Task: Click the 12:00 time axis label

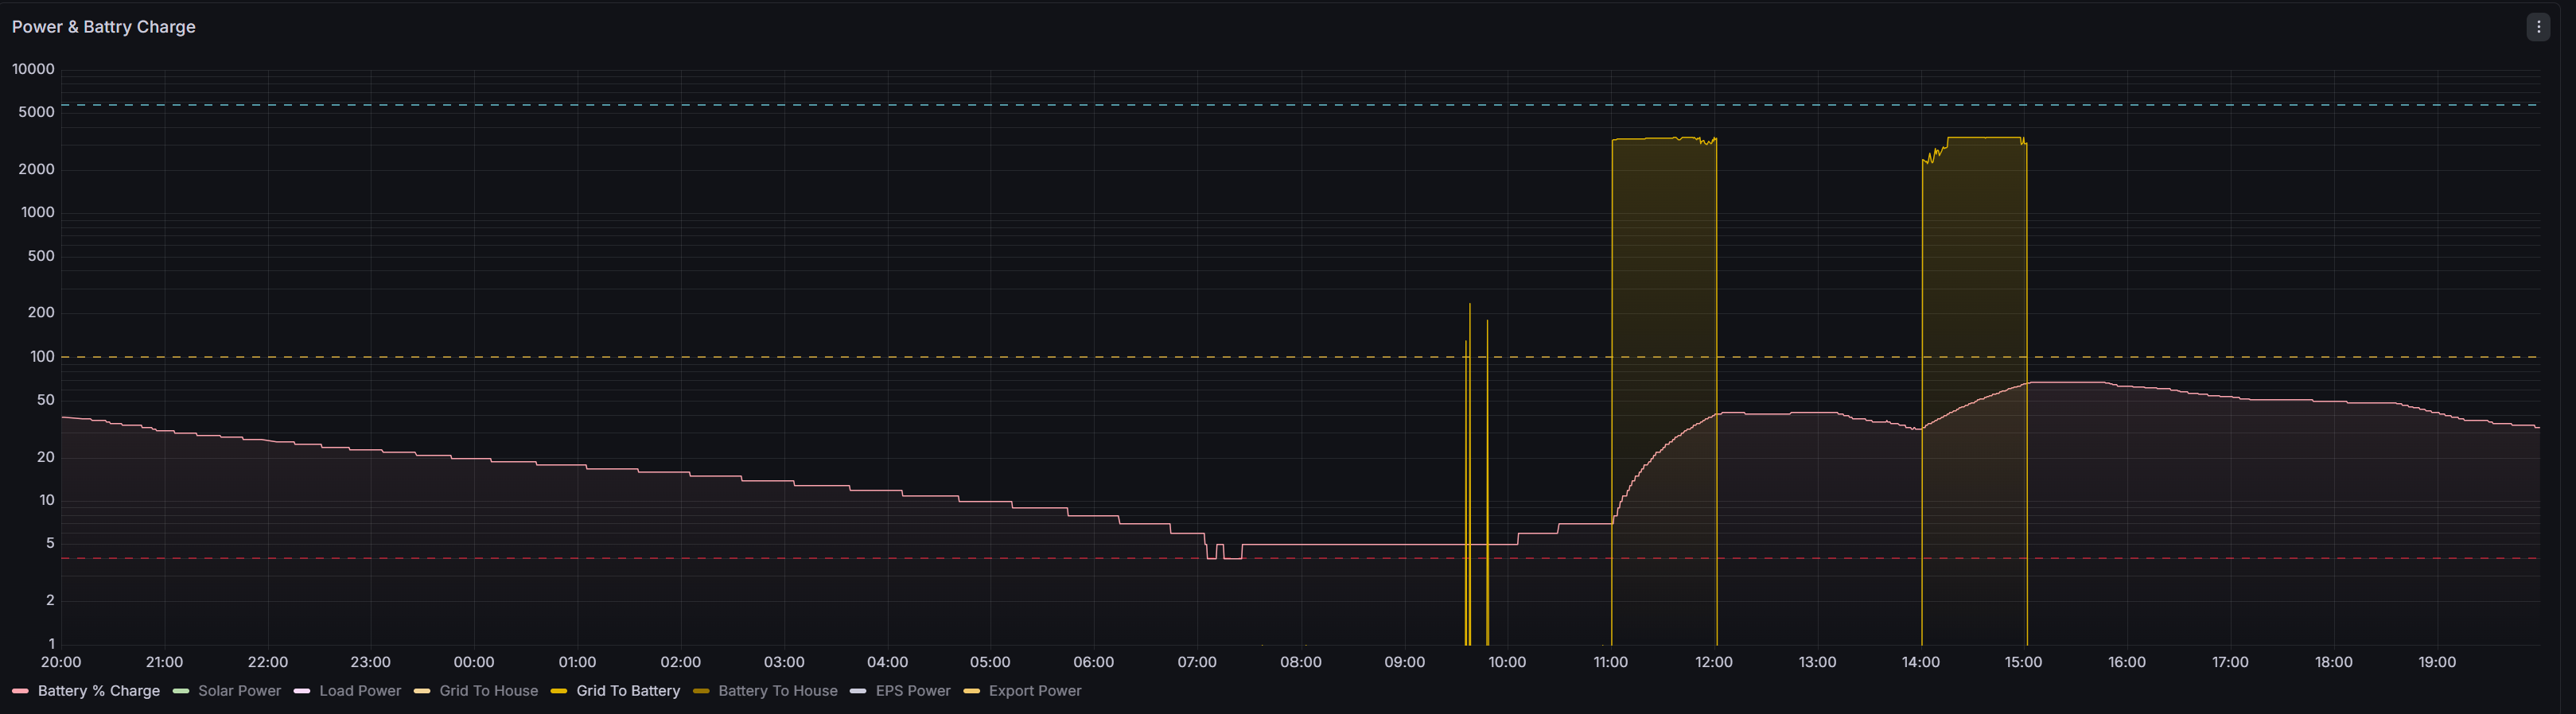Action: [1713, 662]
